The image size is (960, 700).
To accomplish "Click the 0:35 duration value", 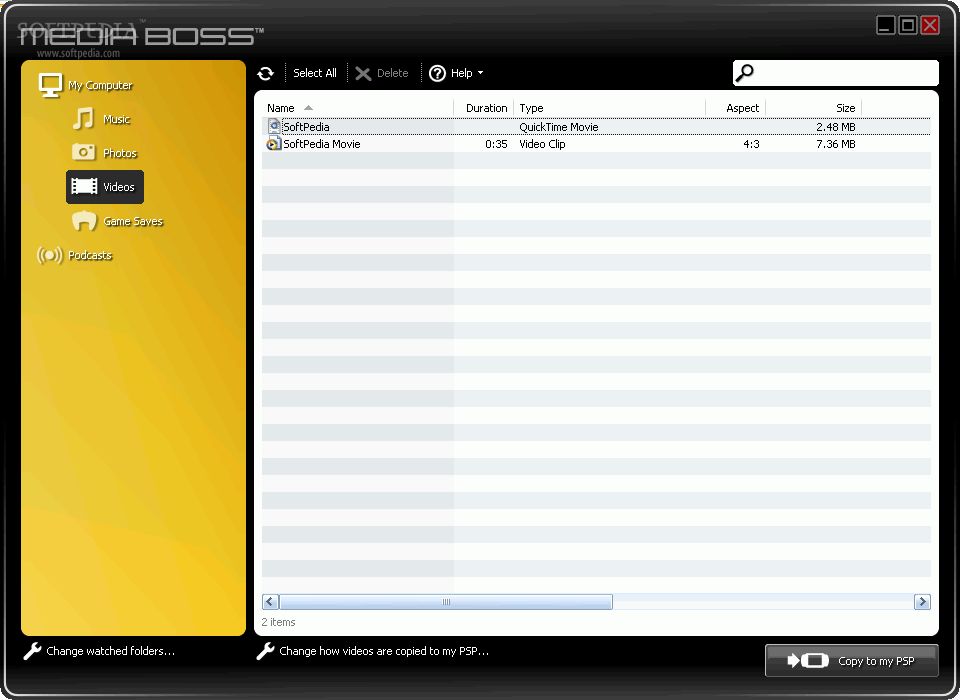I will (496, 144).
